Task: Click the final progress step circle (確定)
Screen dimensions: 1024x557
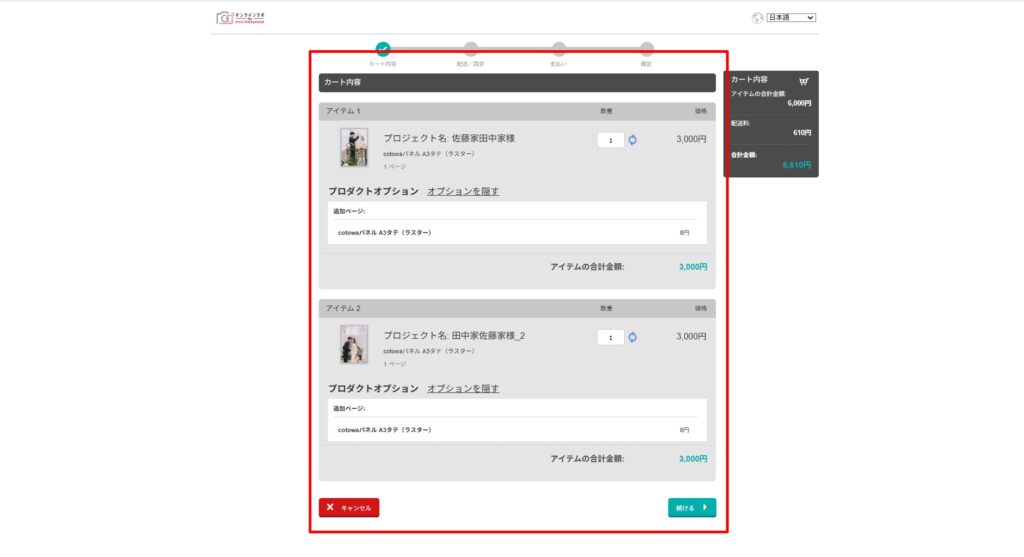Action: coord(647,48)
